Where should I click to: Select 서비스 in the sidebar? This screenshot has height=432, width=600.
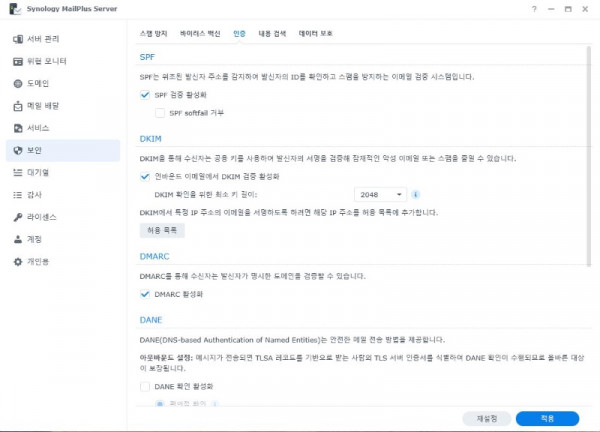(x=39, y=128)
